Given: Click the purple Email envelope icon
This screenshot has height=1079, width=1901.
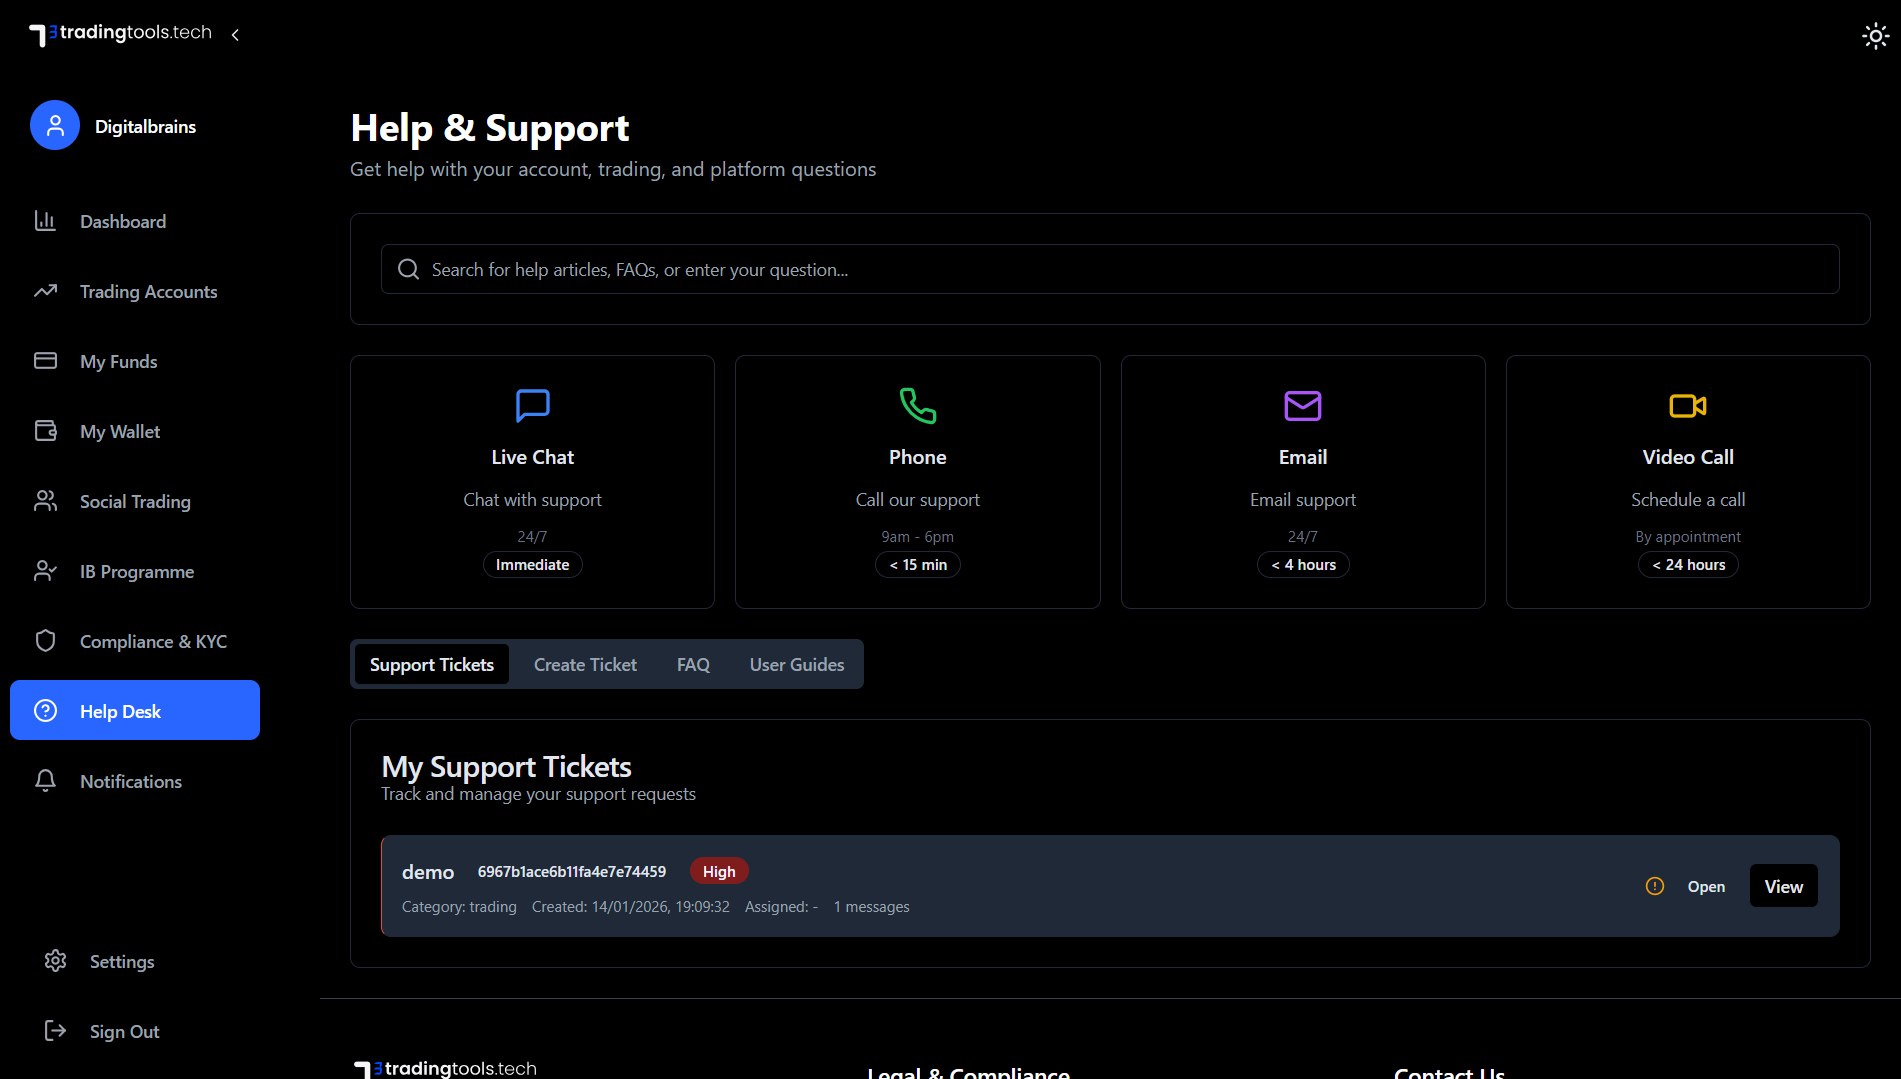Looking at the screenshot, I should [1302, 405].
